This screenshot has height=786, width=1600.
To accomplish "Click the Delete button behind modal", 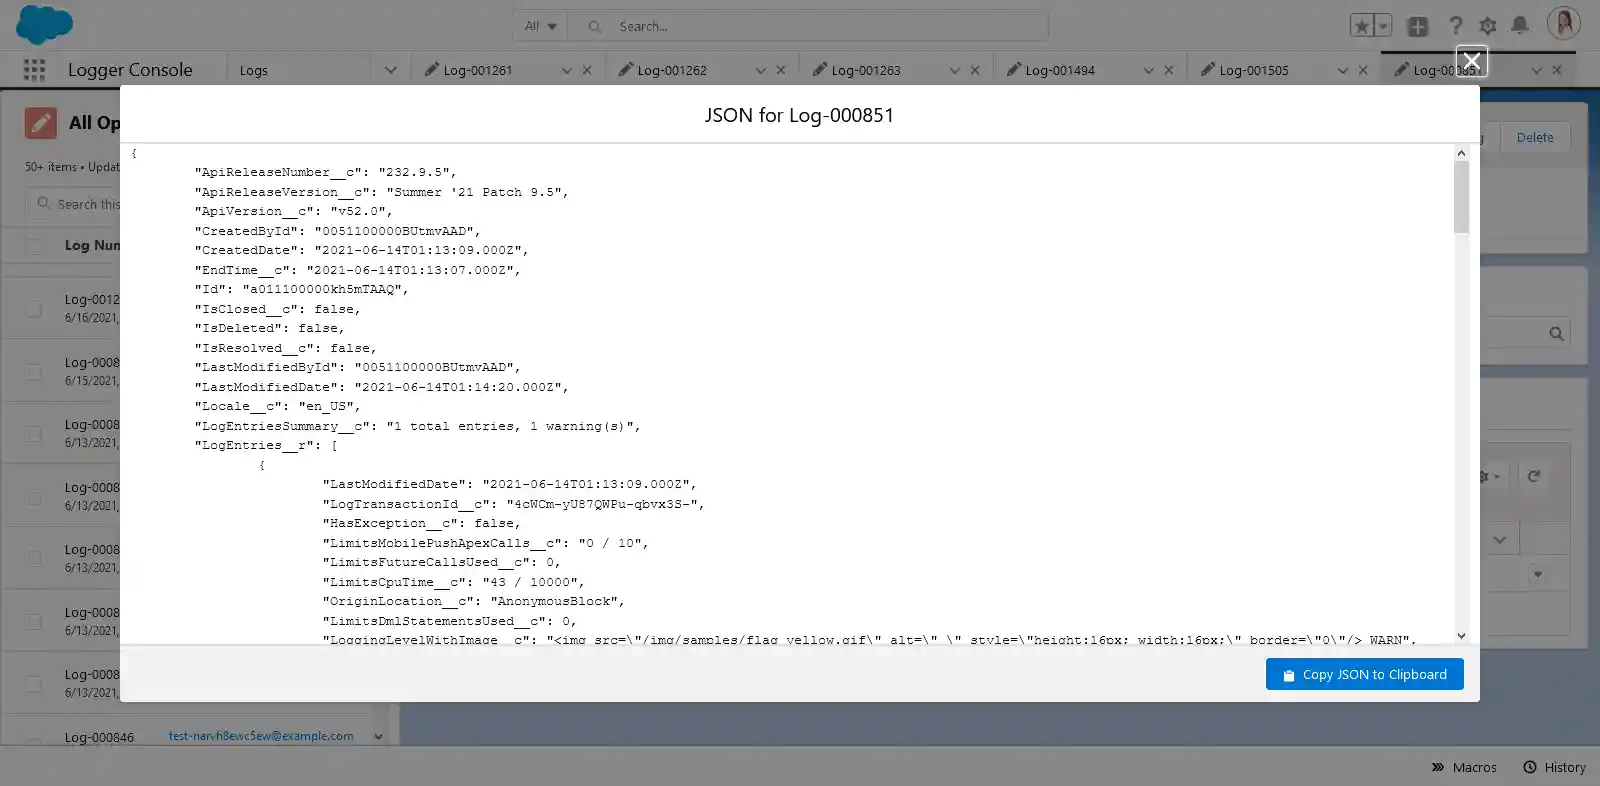I will pos(1534,137).
